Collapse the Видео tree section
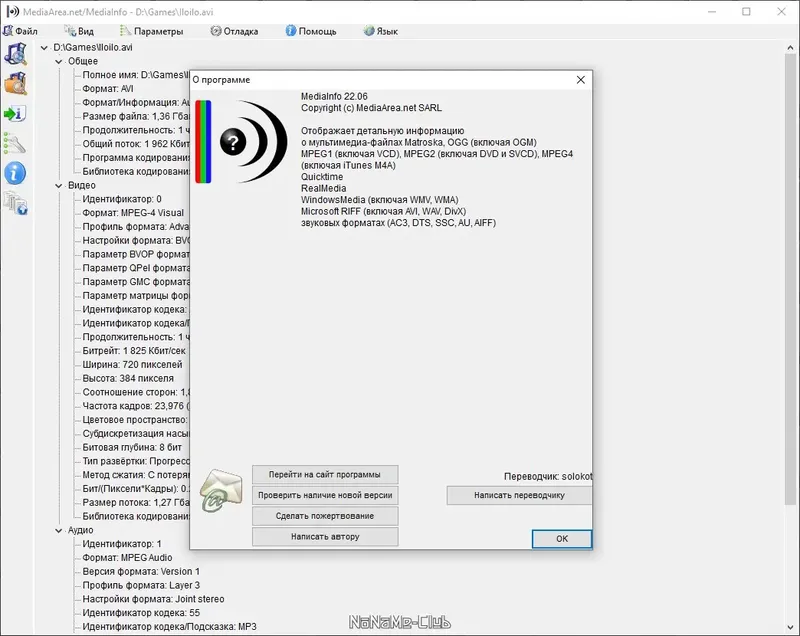The height and width of the screenshot is (636, 800). click(58, 186)
